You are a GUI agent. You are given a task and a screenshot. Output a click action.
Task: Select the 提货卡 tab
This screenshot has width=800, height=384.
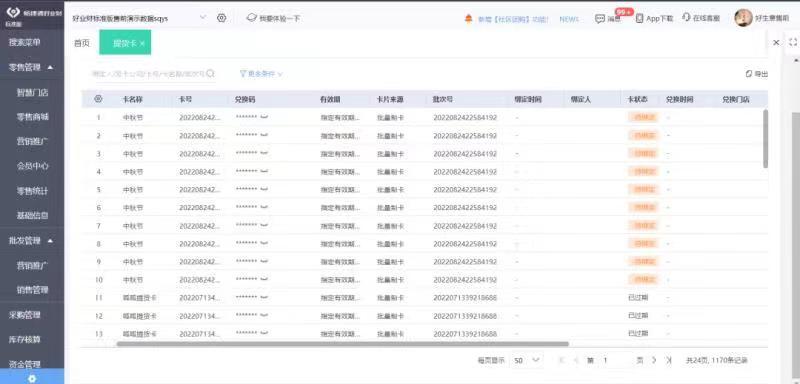(x=124, y=43)
